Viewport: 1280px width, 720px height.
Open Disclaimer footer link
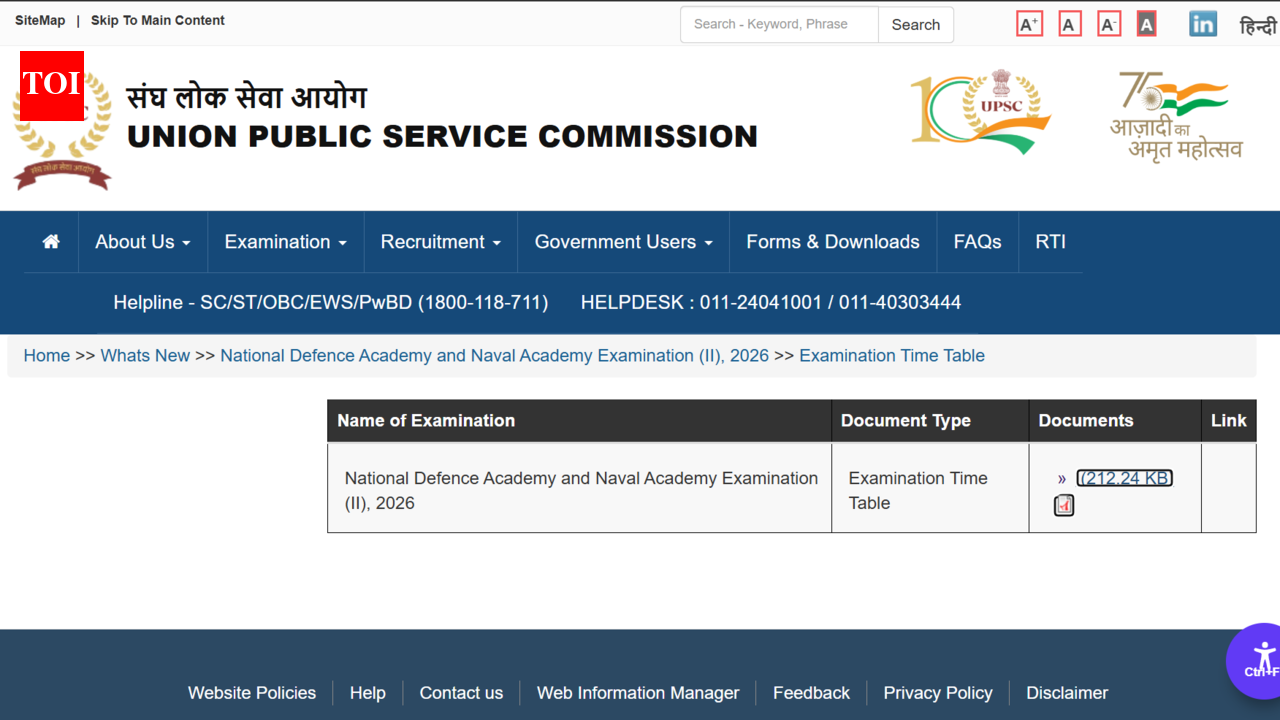coord(1067,692)
